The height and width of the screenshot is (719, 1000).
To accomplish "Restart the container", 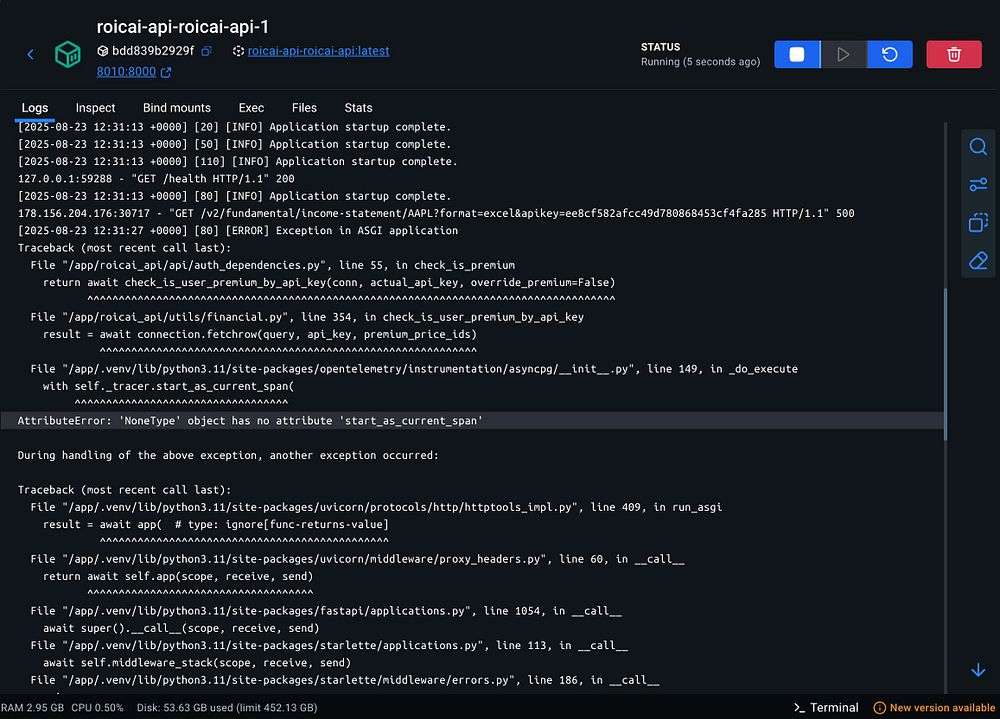I will point(890,54).
